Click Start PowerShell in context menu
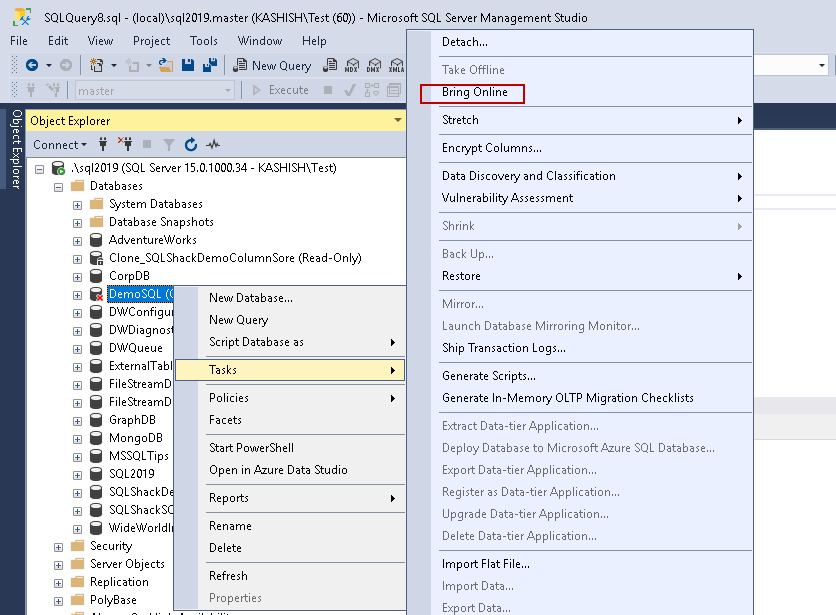The image size is (836, 615). [x=251, y=448]
